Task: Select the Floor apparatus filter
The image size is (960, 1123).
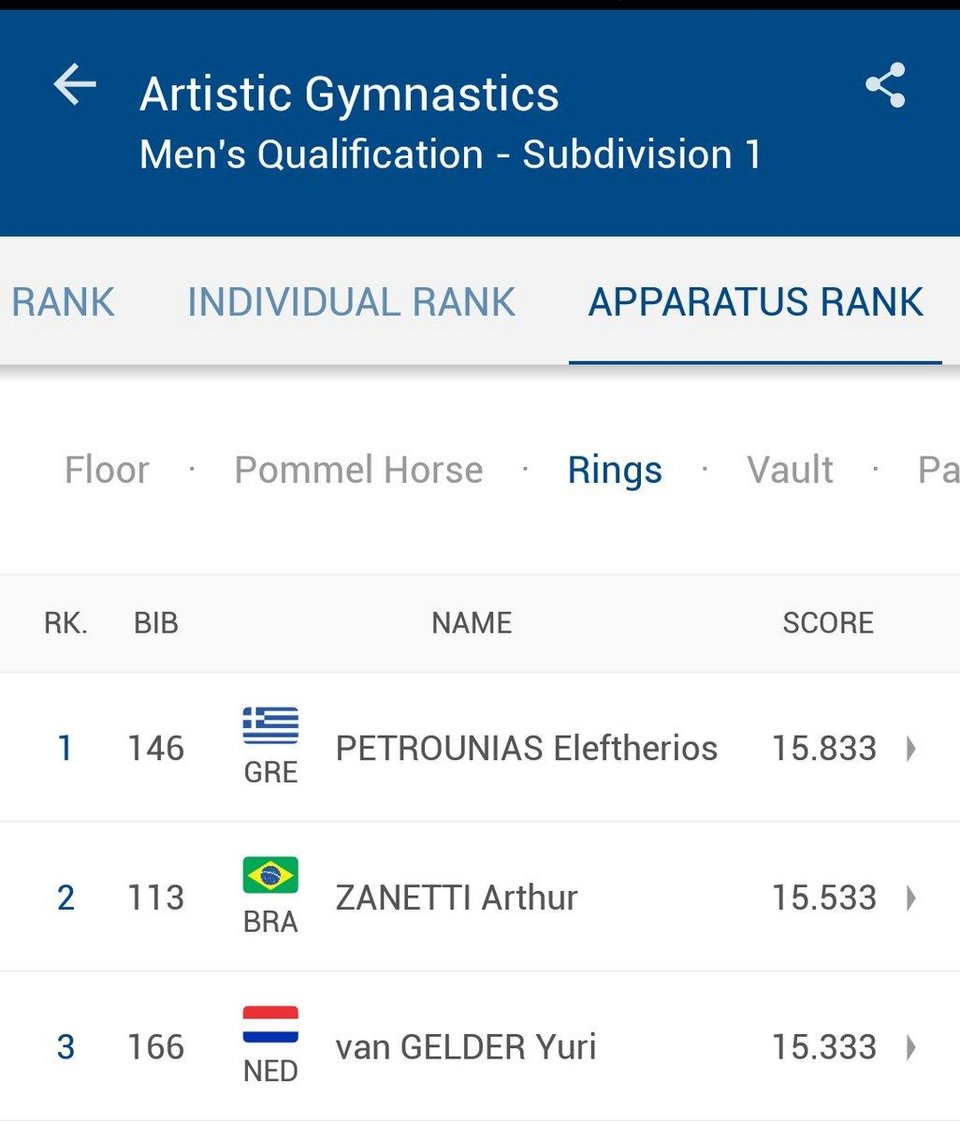Action: pos(107,470)
